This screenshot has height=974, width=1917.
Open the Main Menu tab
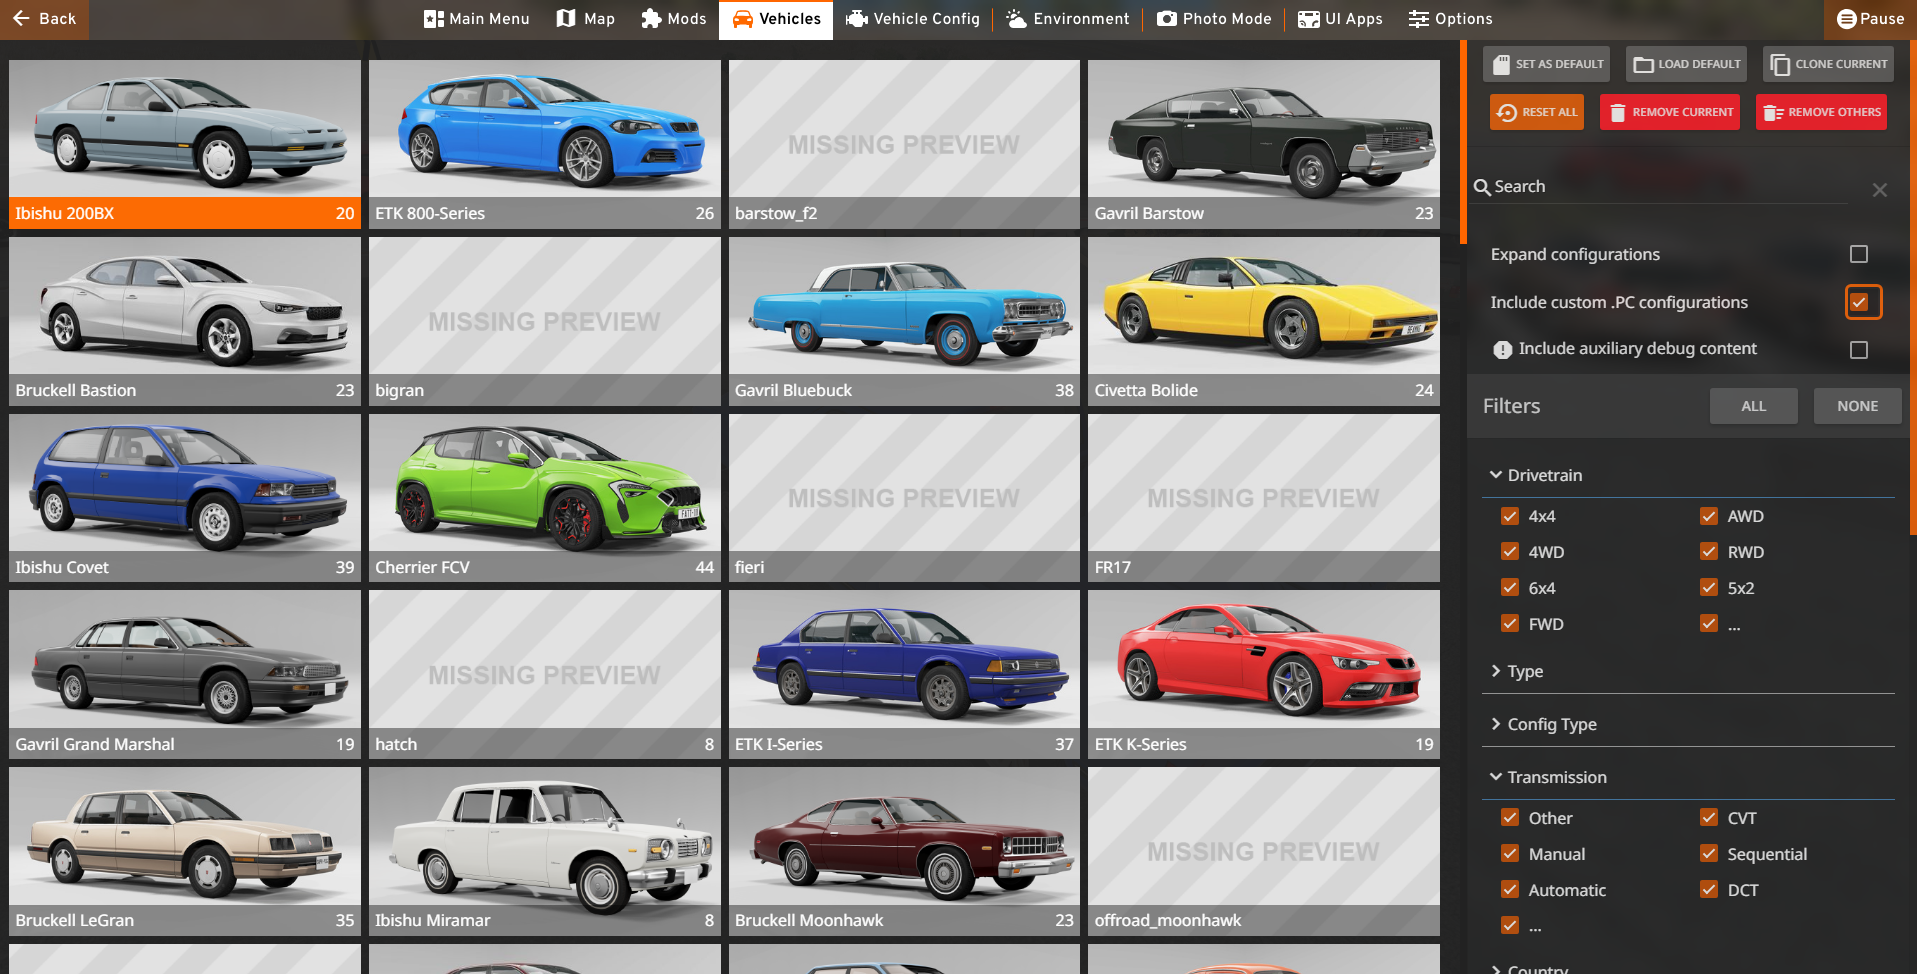[x=477, y=19]
